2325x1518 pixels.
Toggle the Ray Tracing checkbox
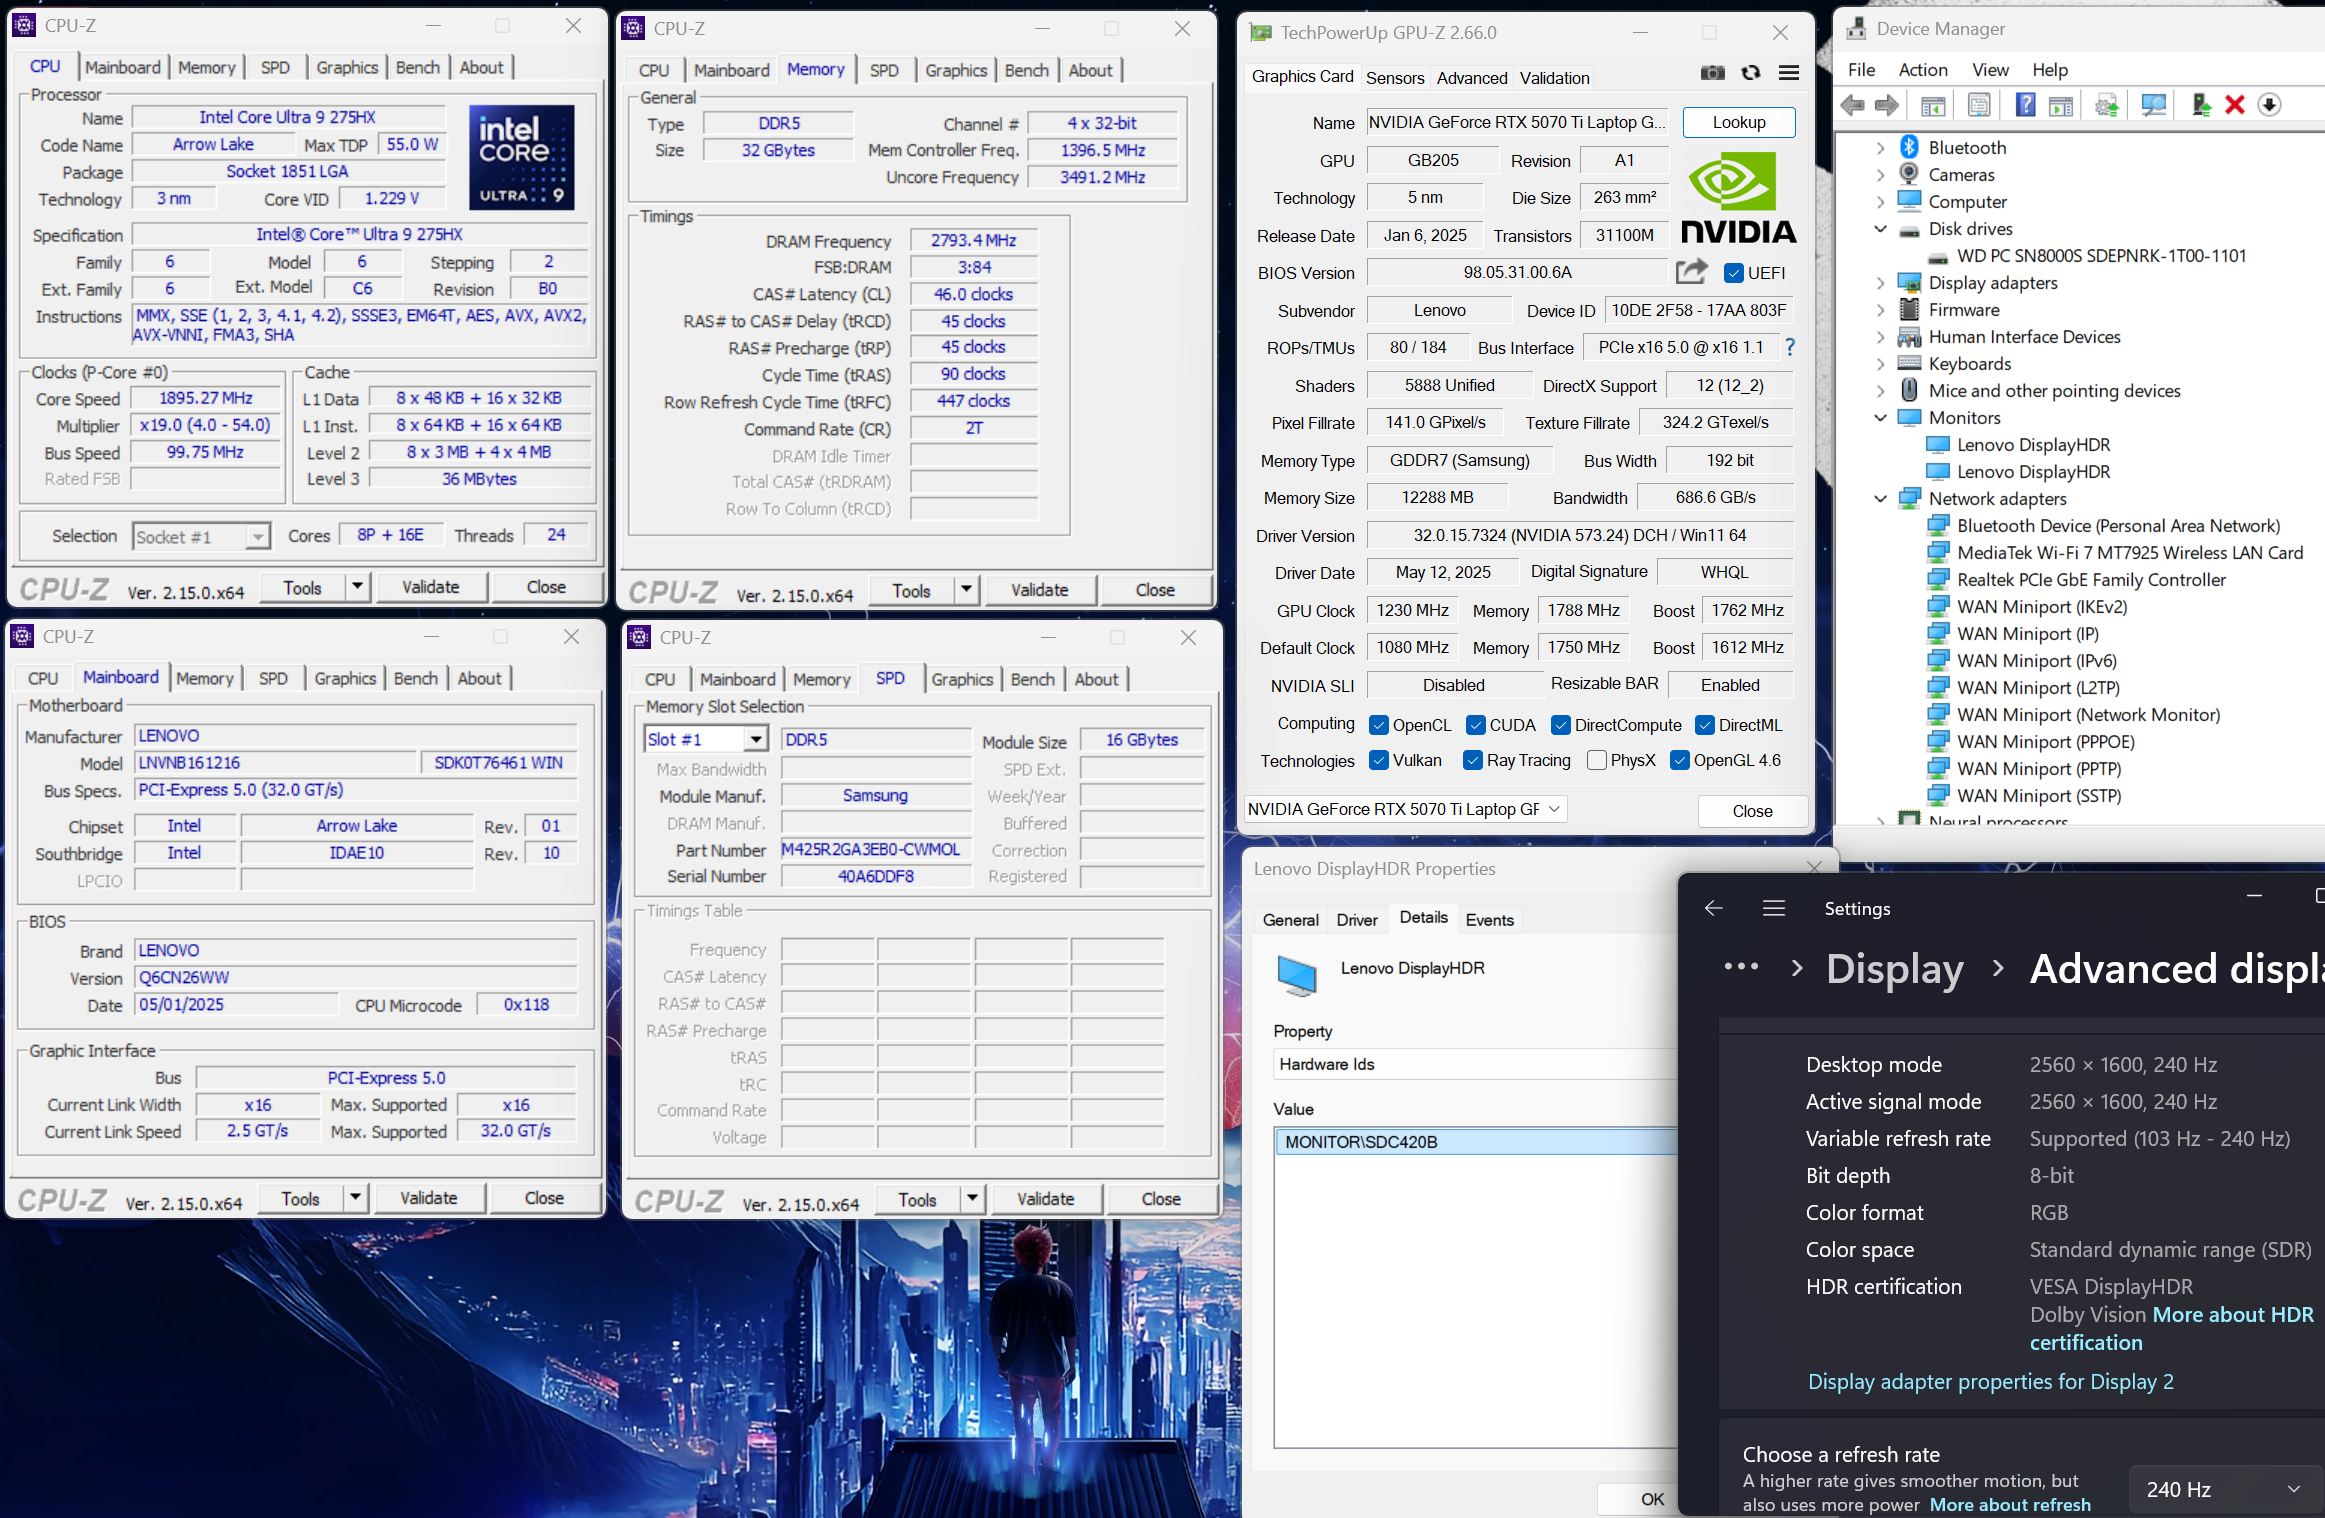tap(1473, 760)
